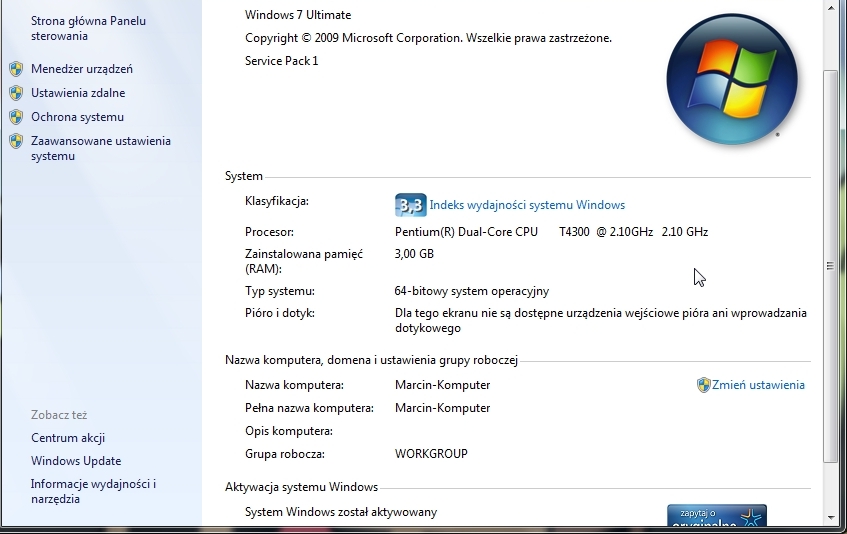The height and width of the screenshot is (534, 847).
Task: Click the Windows 7 Ultimate edition text
Action: 298,15
